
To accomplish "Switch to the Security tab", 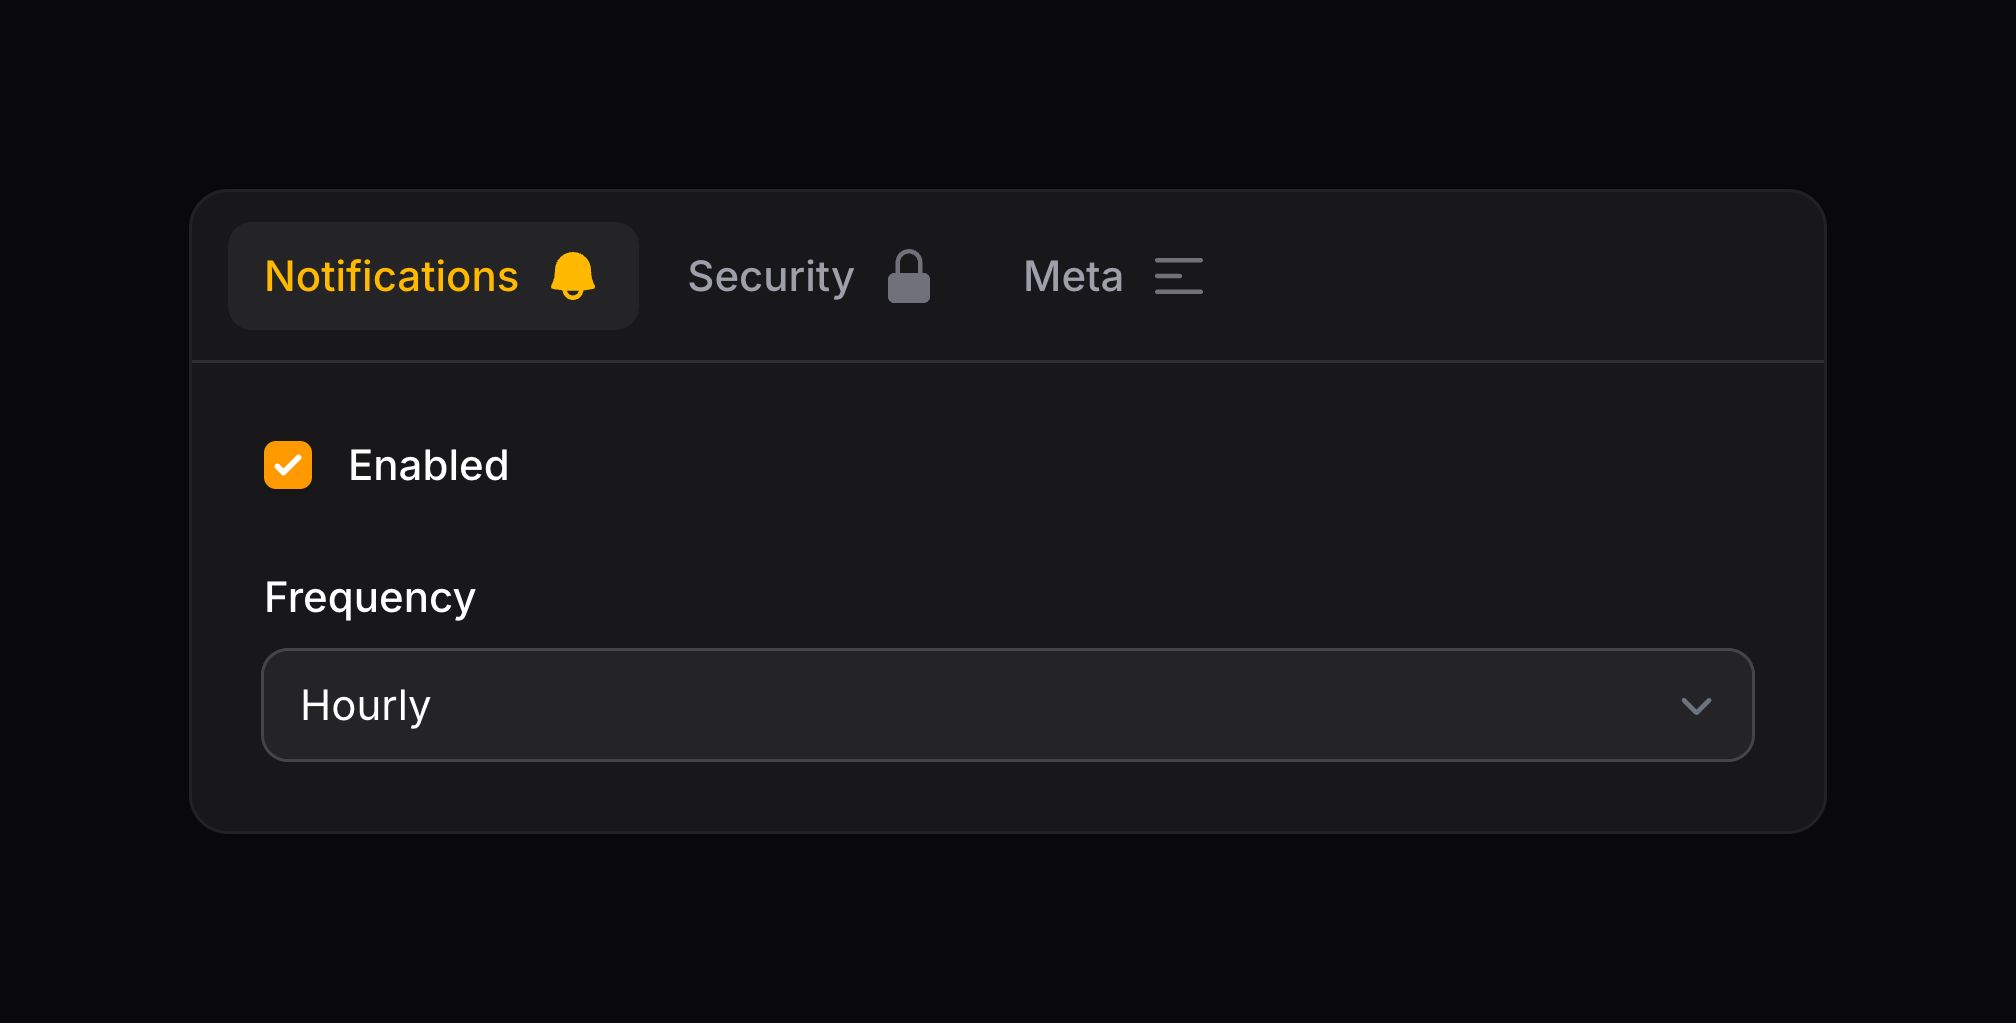I will coord(770,276).
